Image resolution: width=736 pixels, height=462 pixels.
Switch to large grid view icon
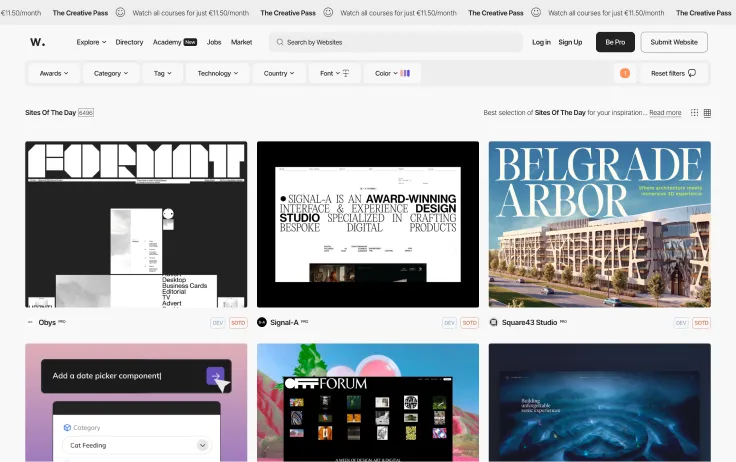707,113
